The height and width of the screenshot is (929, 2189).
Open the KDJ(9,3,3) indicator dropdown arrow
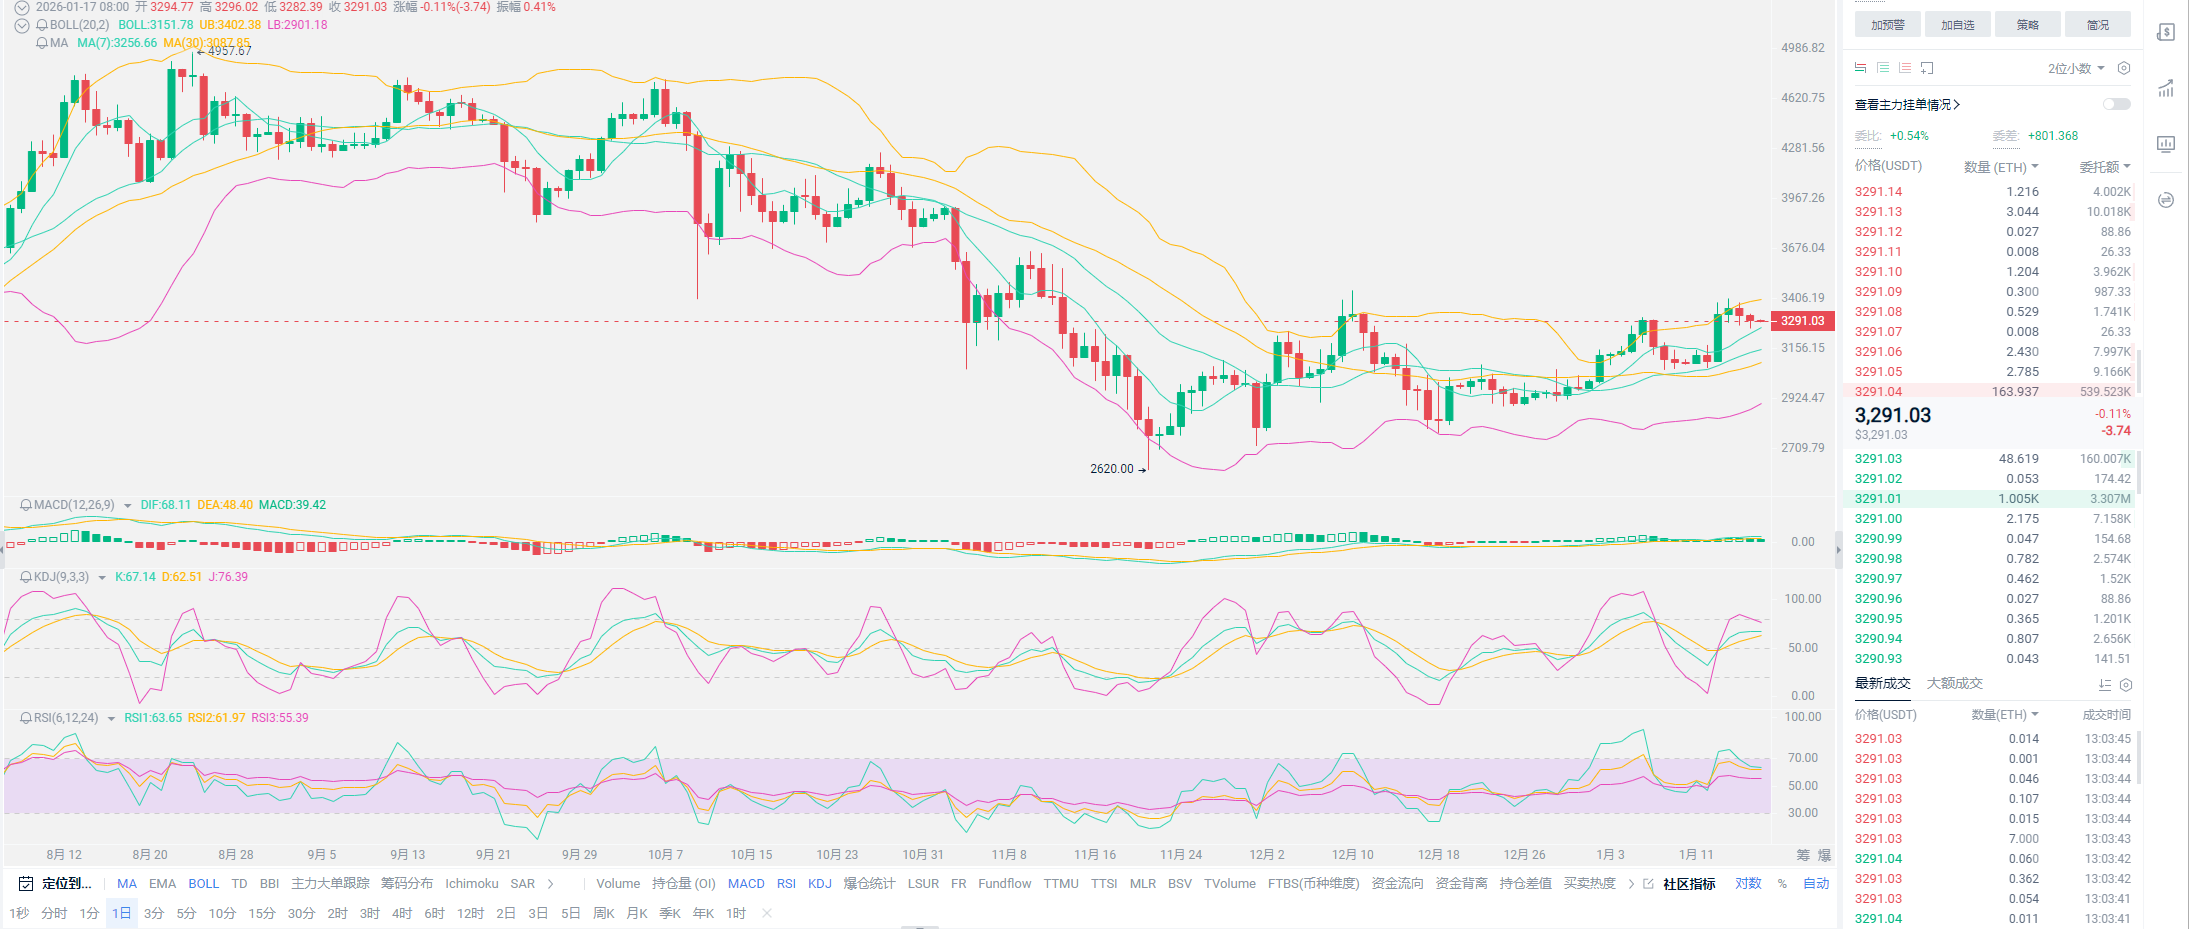point(102,578)
